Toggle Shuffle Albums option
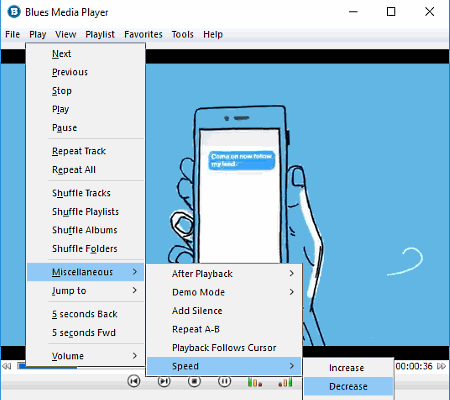The image size is (450, 400). click(x=85, y=230)
